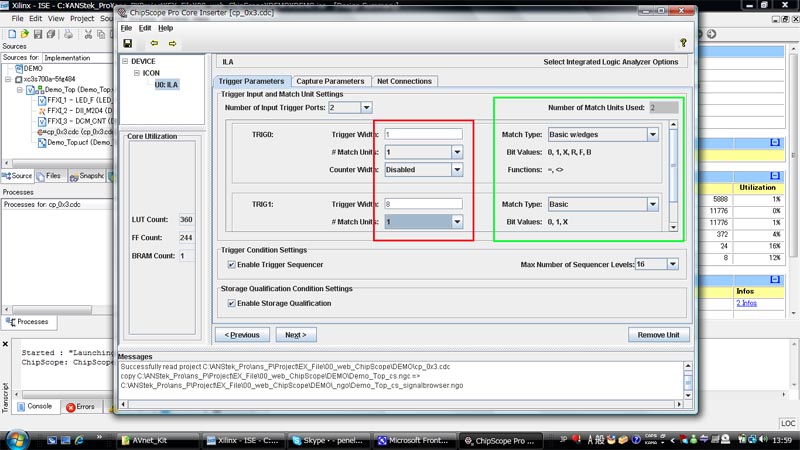Open ChipScope File menu
The height and width of the screenshot is (450, 800).
(126, 28)
